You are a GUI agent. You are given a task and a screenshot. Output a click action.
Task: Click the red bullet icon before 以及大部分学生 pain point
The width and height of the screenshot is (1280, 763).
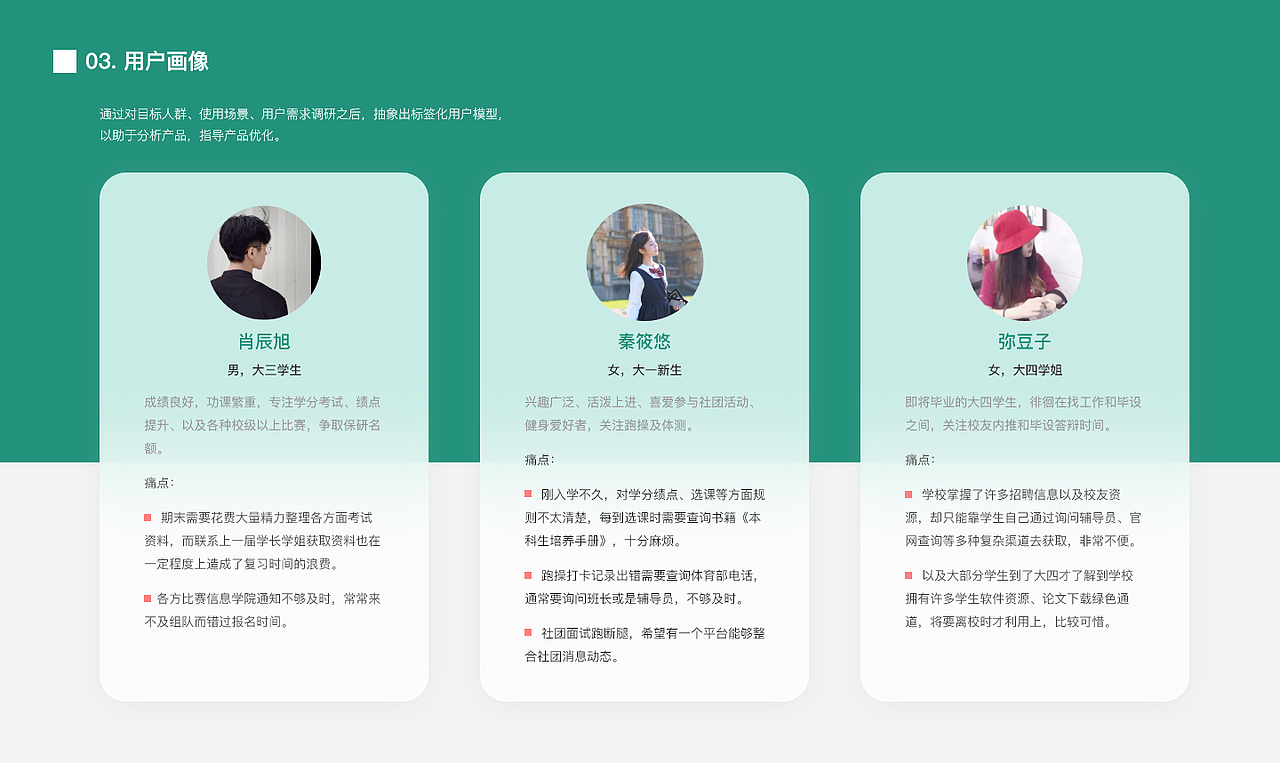(x=909, y=576)
